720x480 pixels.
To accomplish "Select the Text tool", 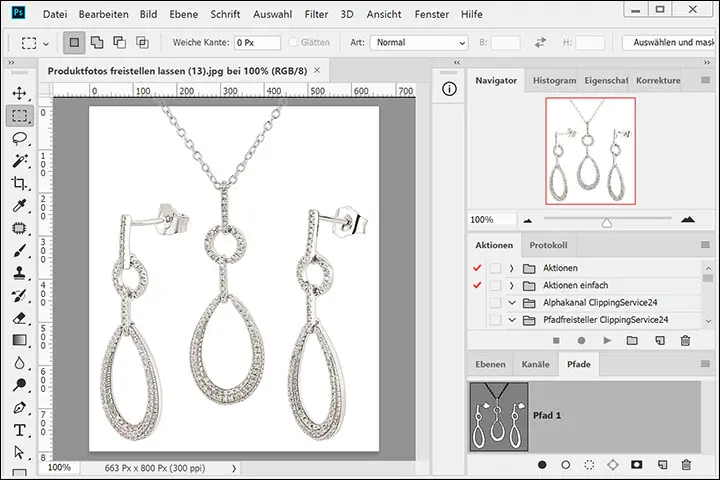I will (x=19, y=431).
